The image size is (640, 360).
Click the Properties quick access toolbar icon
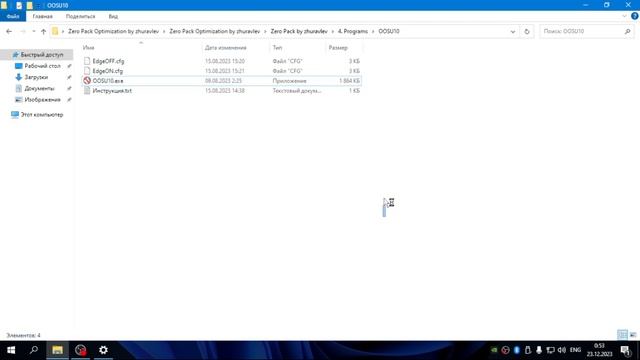click(19, 5)
